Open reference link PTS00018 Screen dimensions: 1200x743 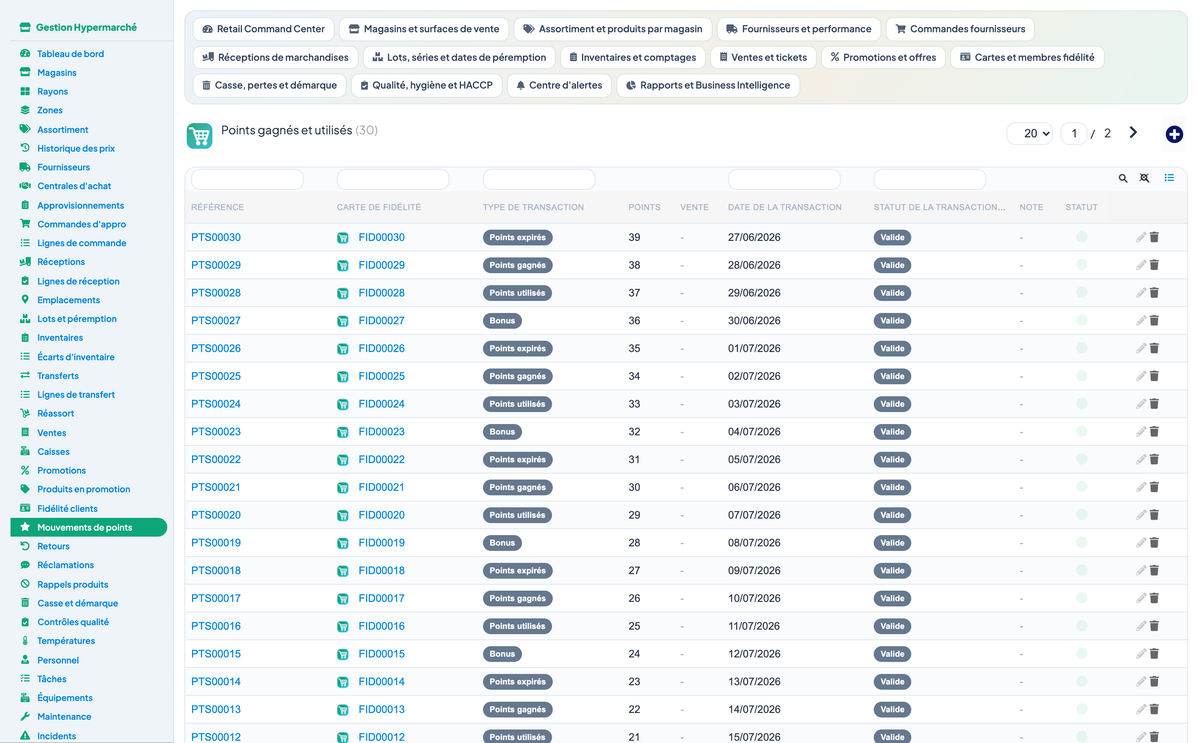(x=216, y=571)
